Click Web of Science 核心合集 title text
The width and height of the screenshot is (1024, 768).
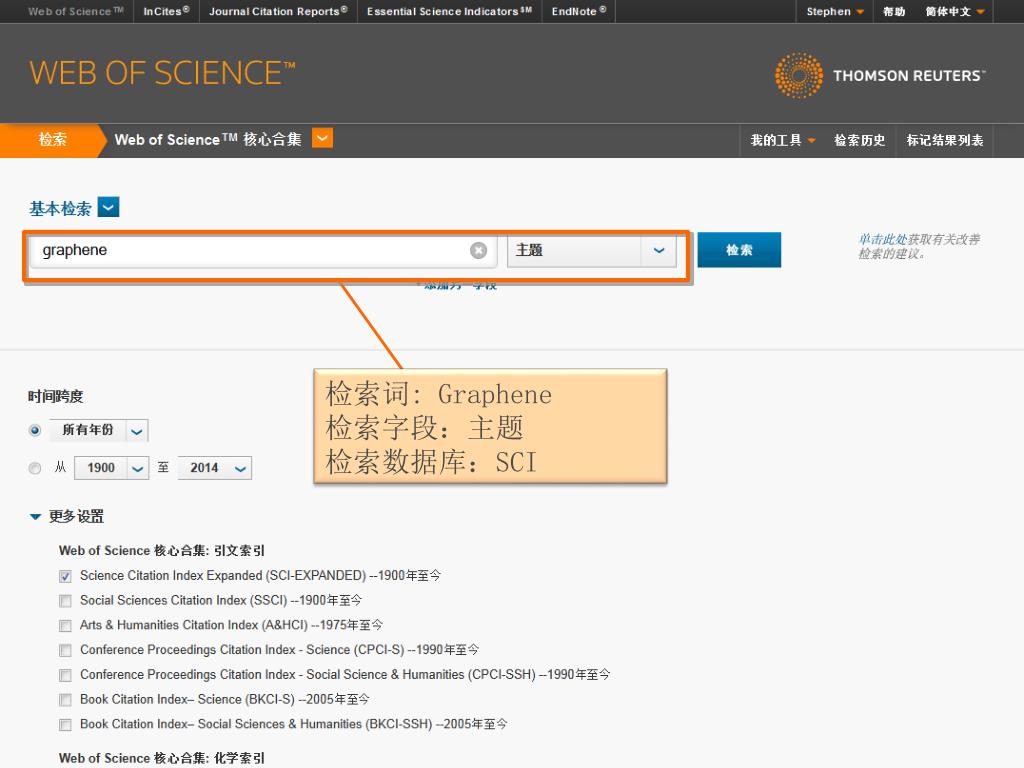[208, 139]
